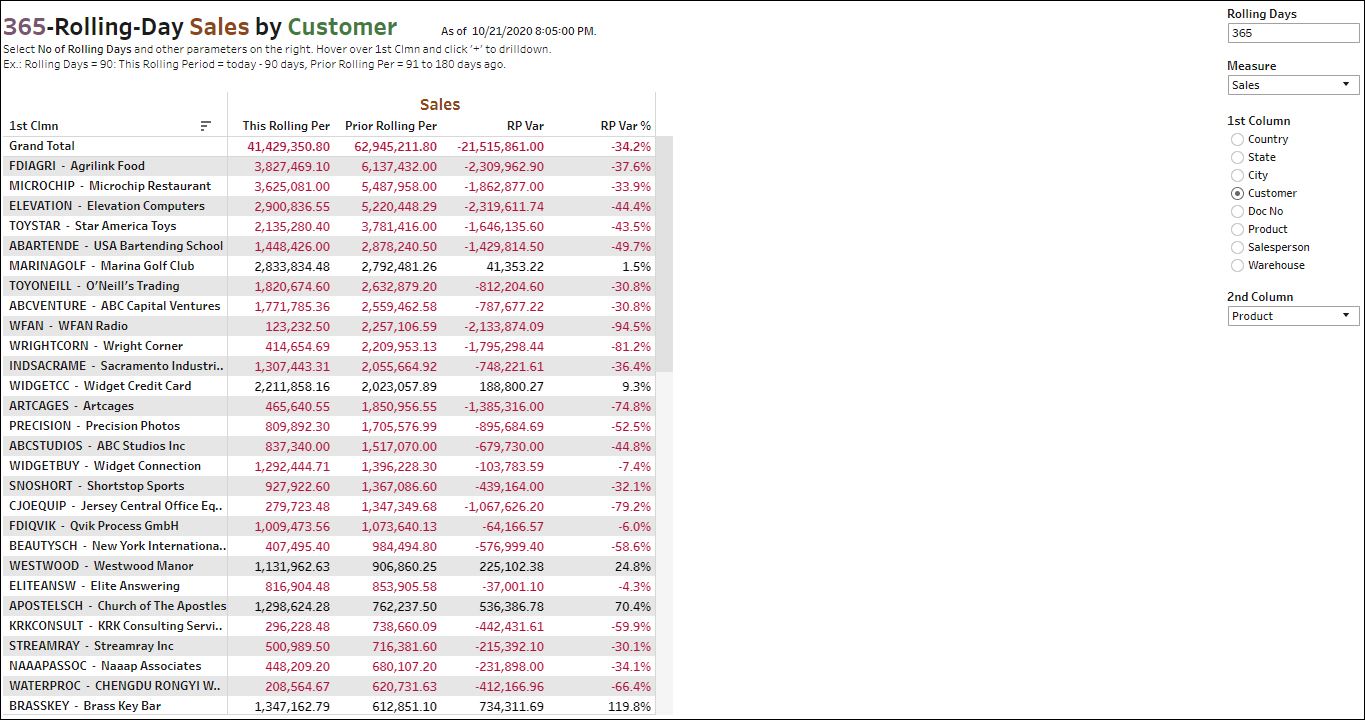
Task: Switch 1st column to Product
Action: coord(1238,229)
